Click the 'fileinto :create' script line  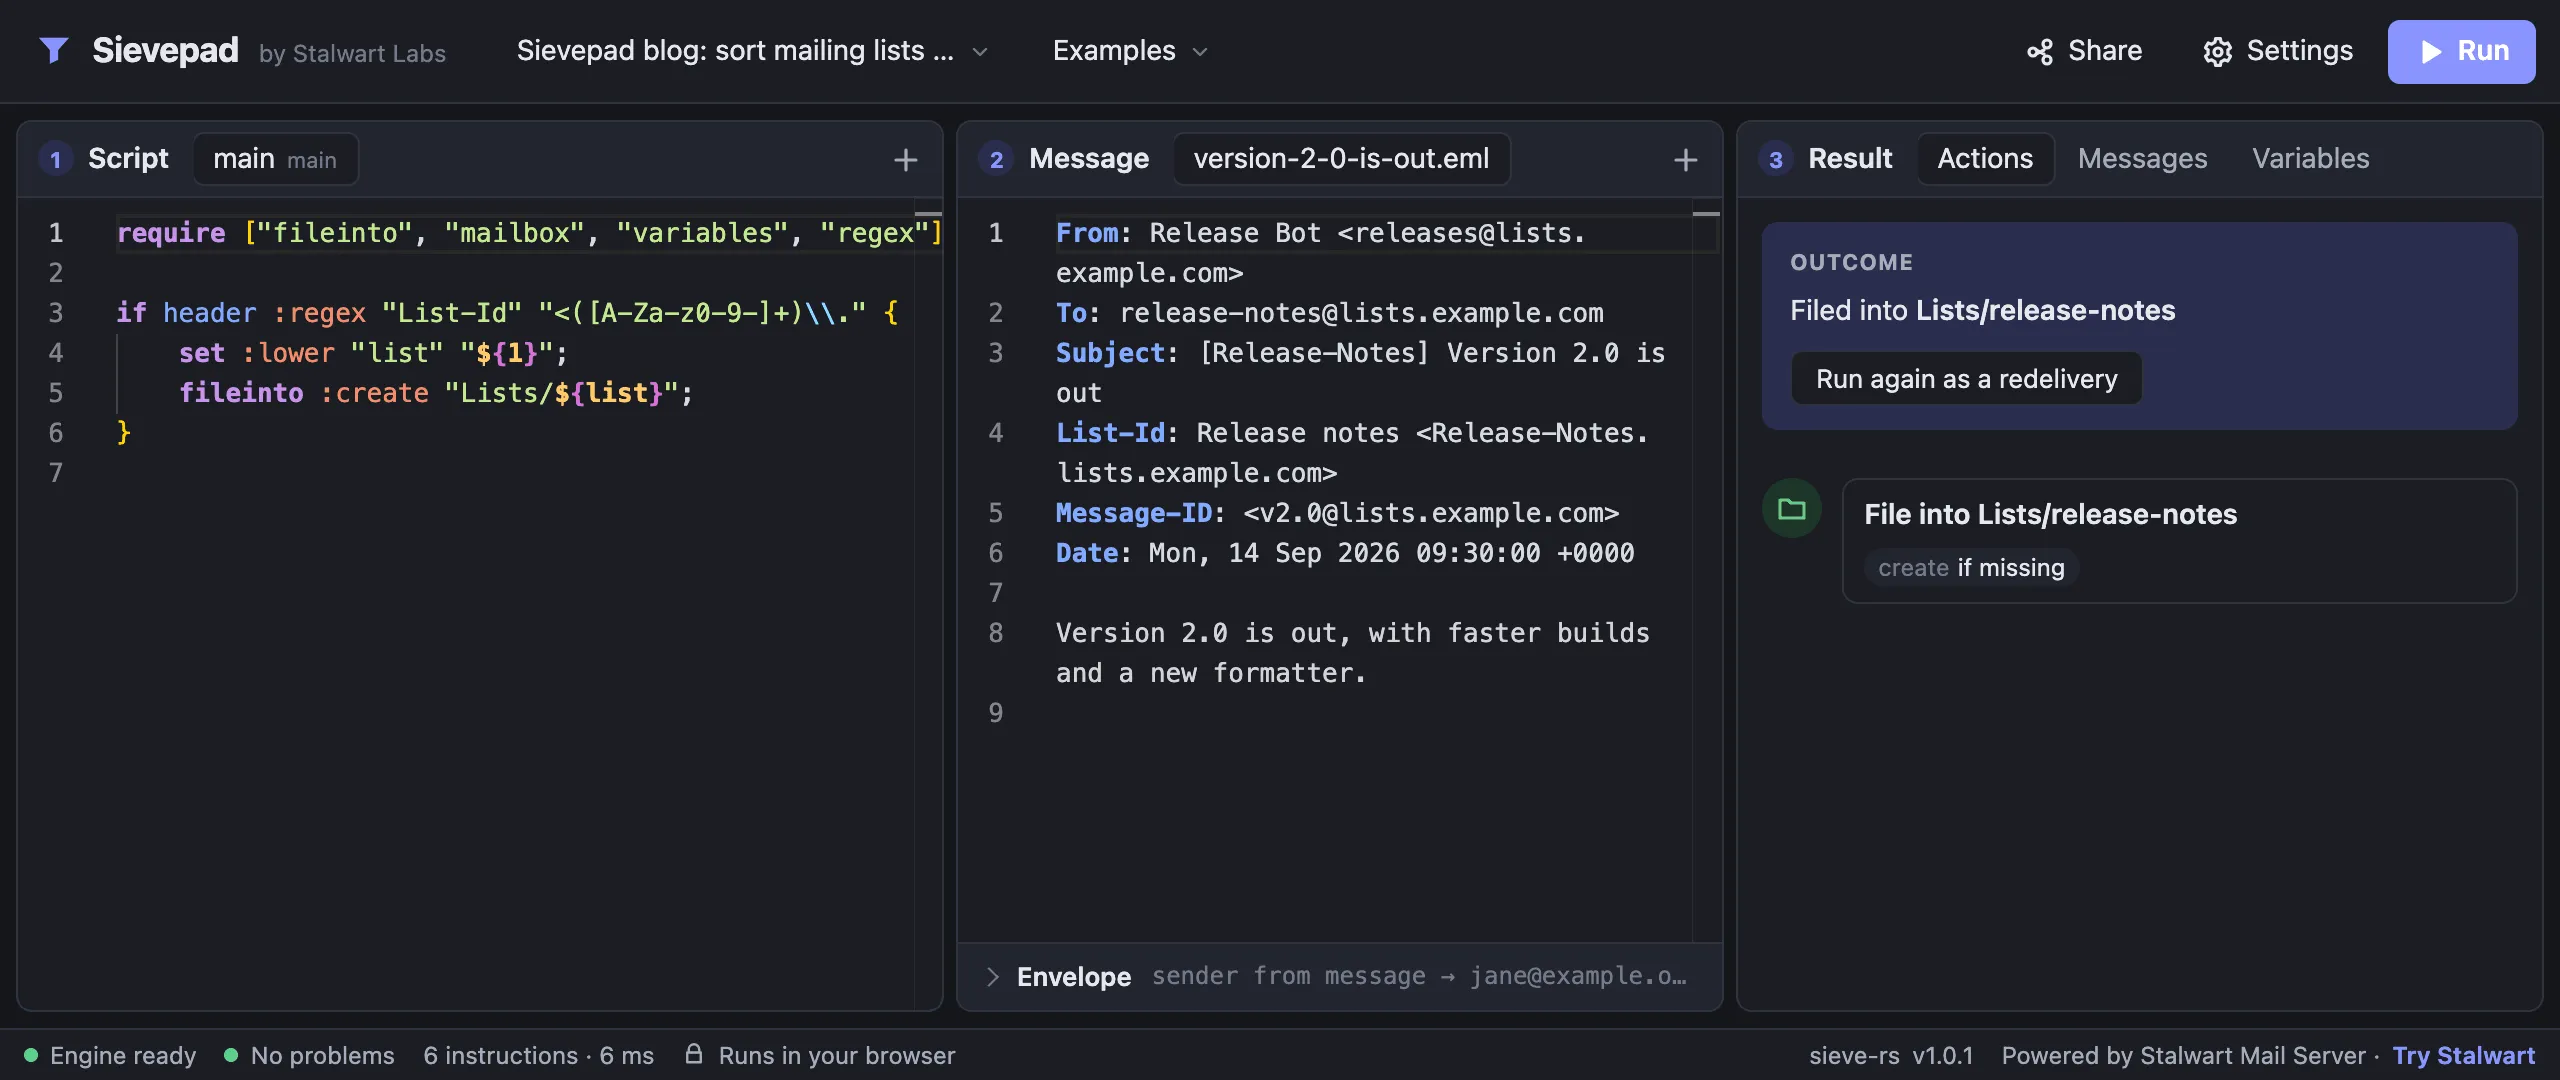(436, 393)
